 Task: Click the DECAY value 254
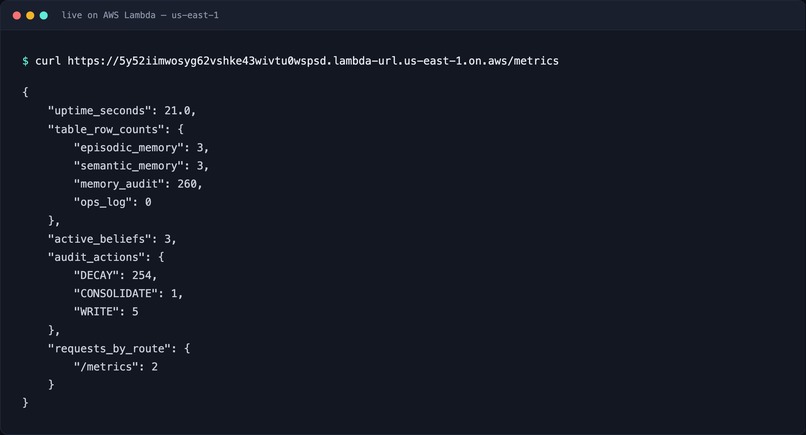[141, 275]
